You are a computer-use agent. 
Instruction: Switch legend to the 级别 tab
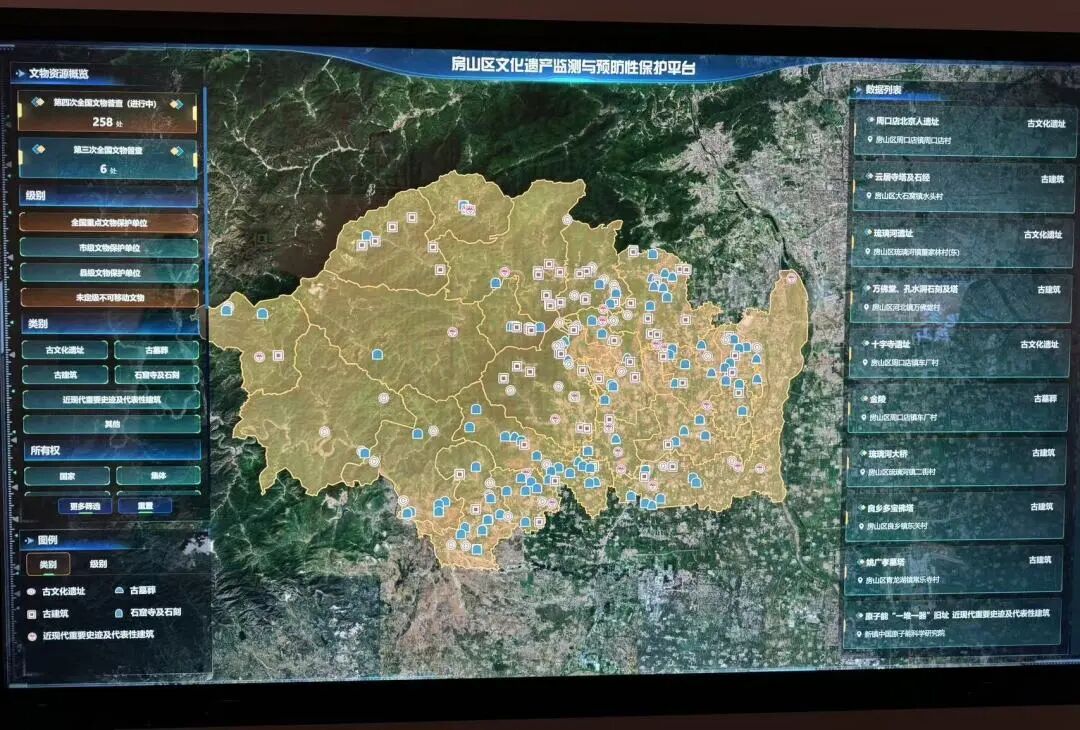(x=98, y=564)
